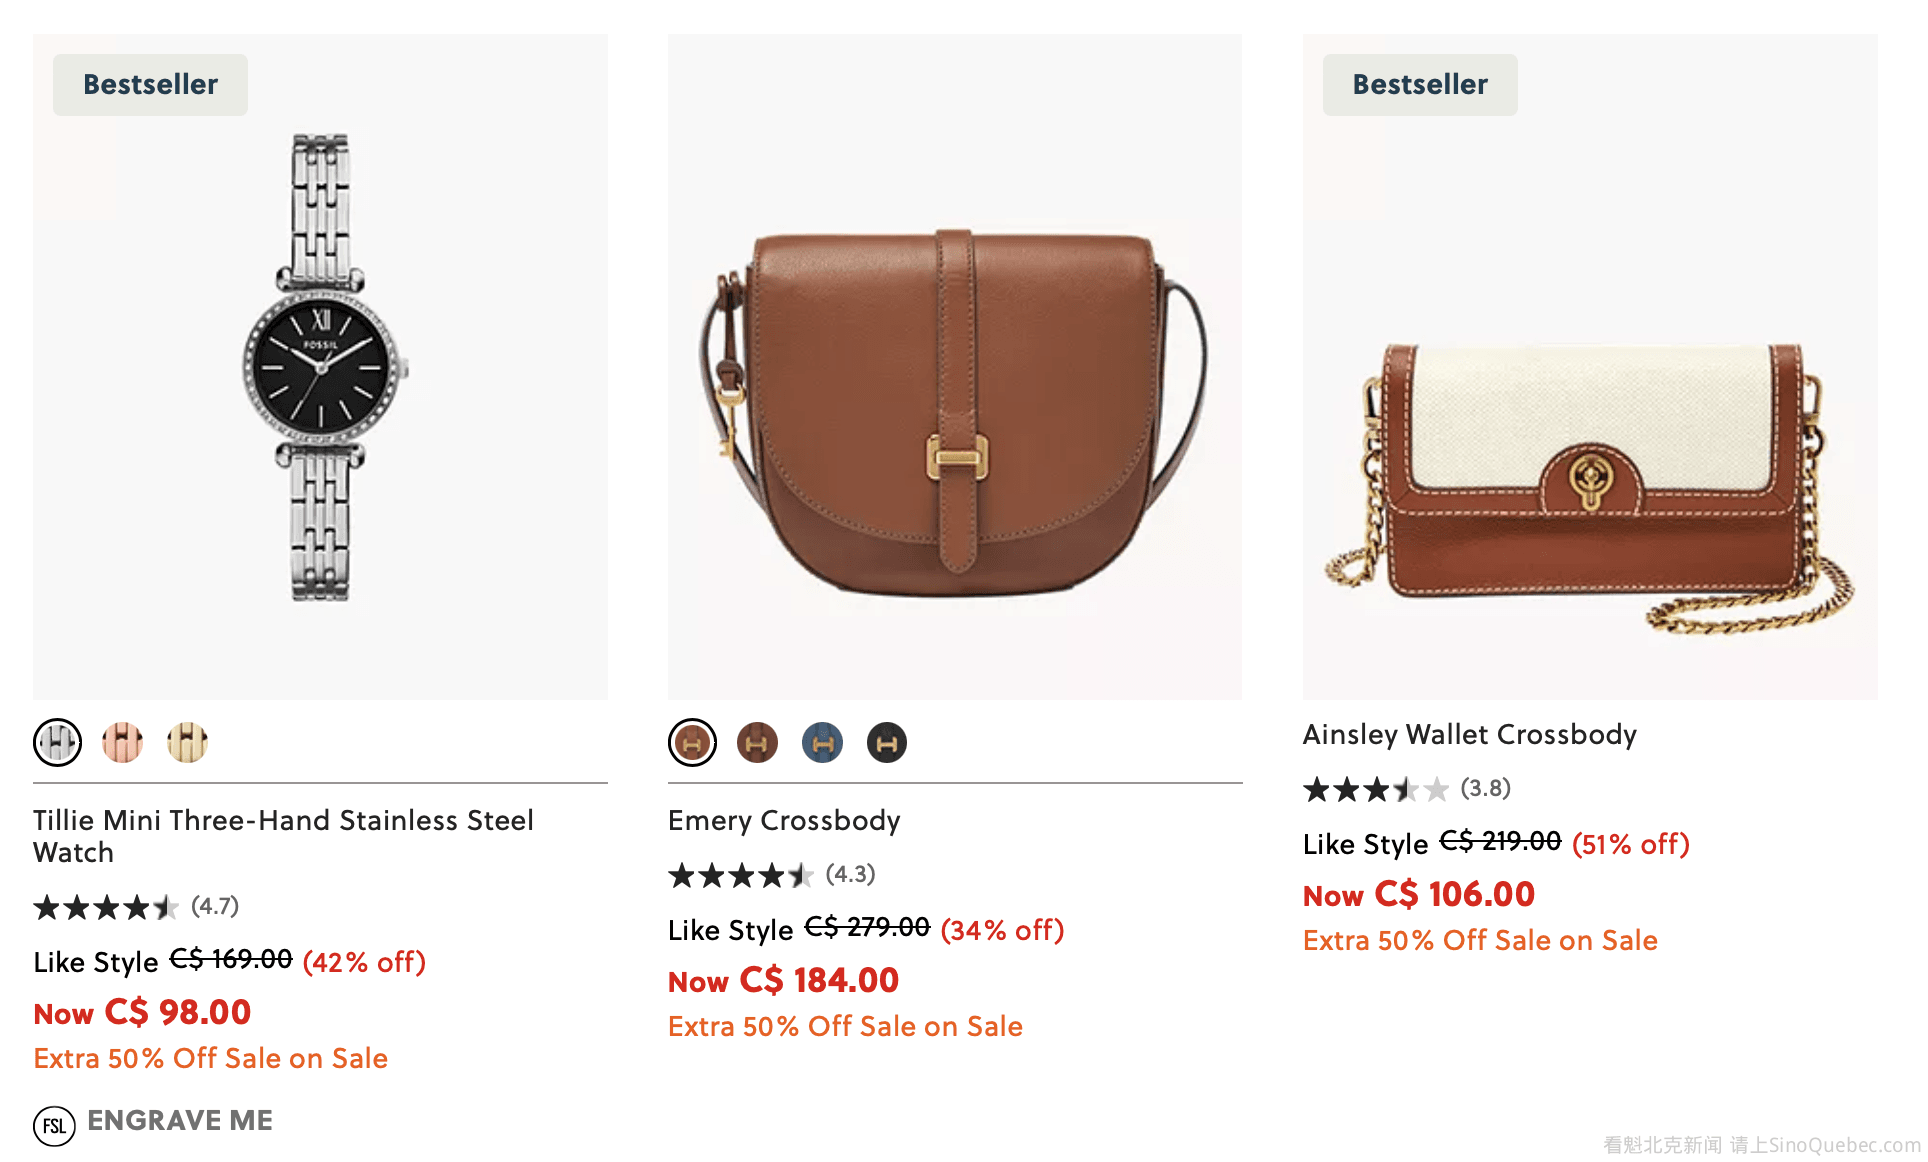Choose the dark brown crossbody swatch

coord(757,742)
